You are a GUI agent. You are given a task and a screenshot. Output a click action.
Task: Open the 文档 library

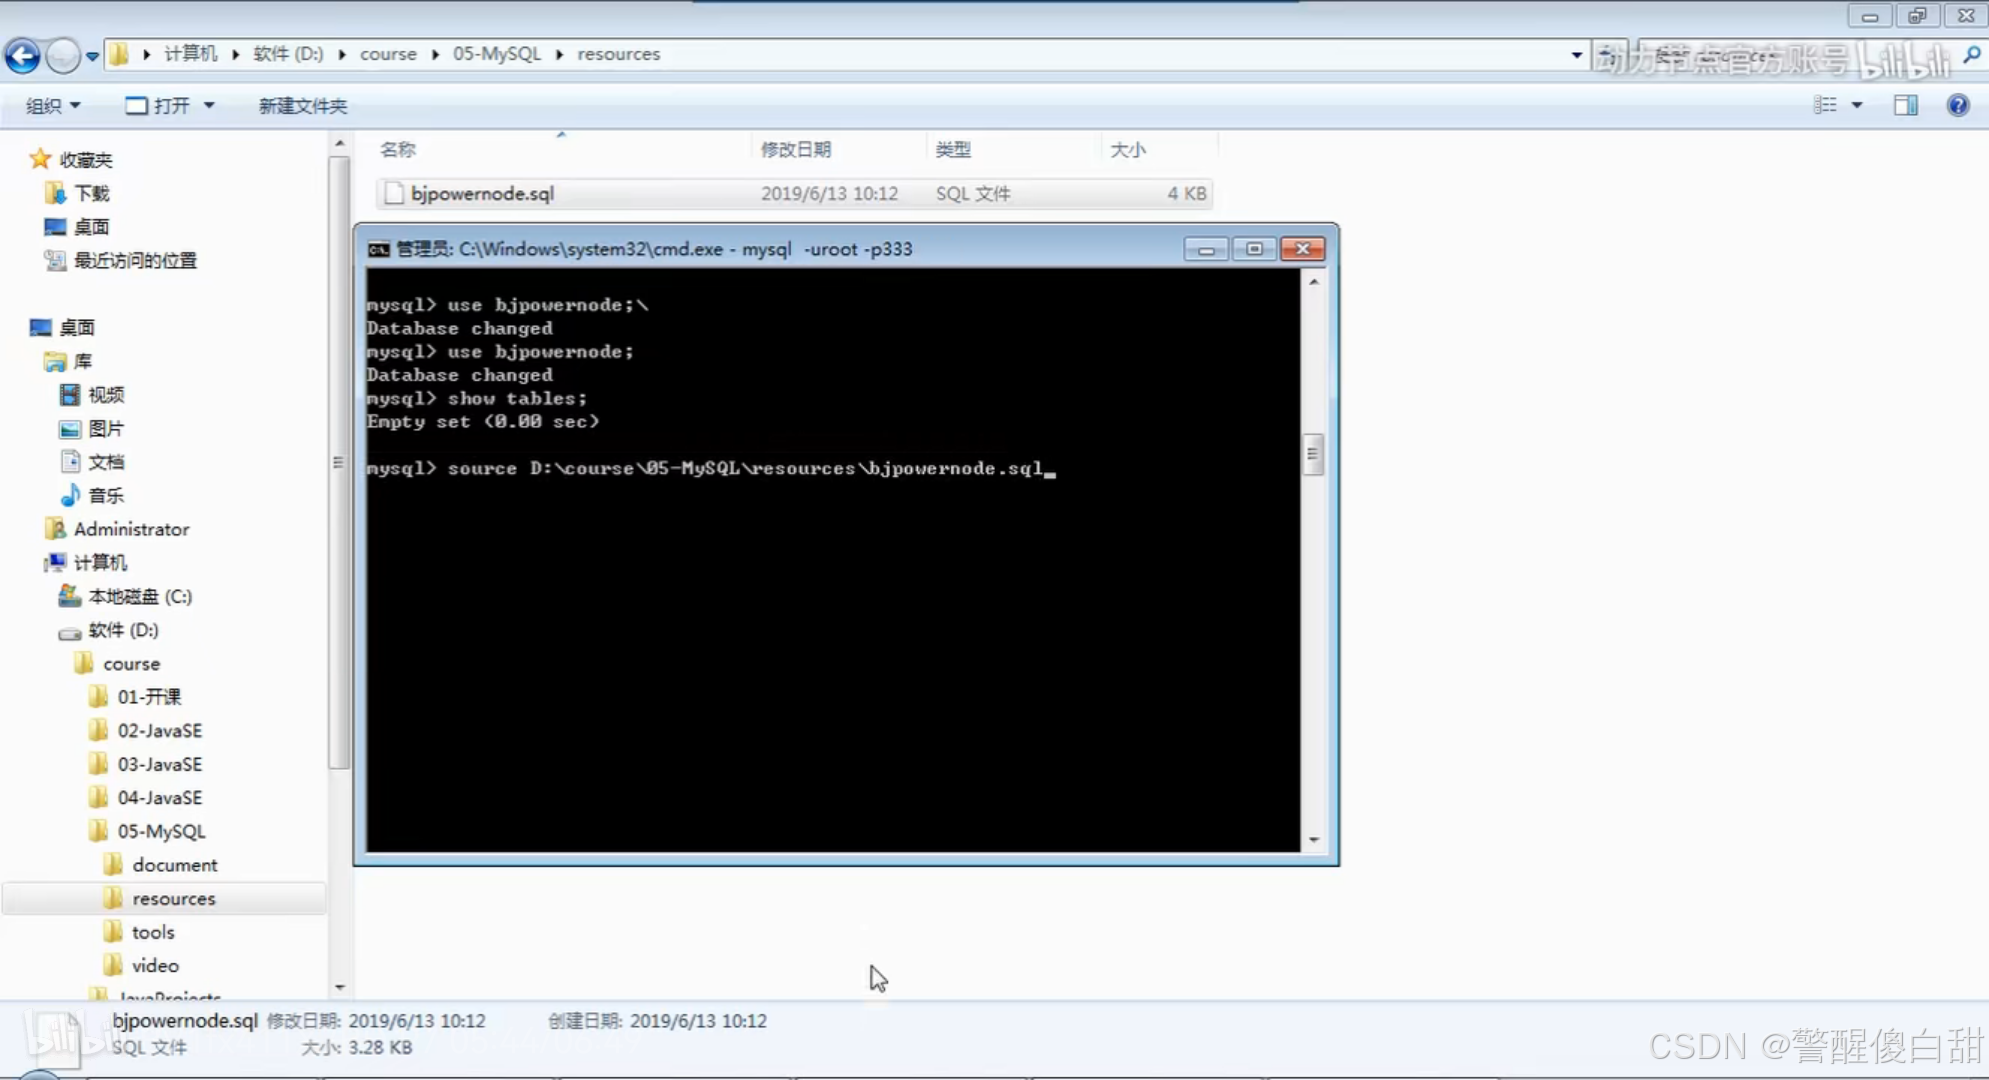click(x=106, y=462)
